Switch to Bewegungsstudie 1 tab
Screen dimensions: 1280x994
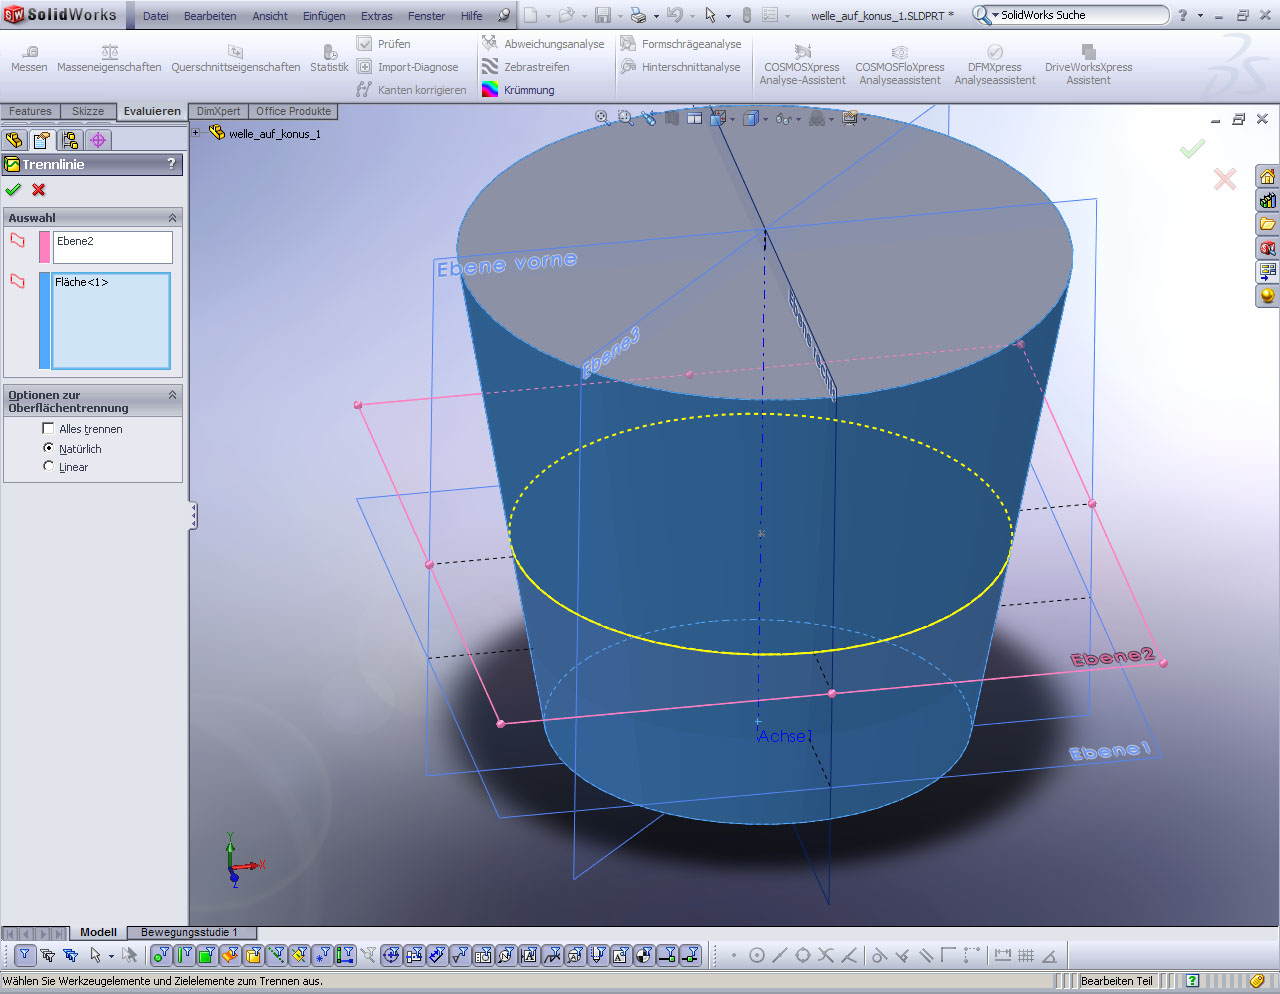click(x=189, y=932)
